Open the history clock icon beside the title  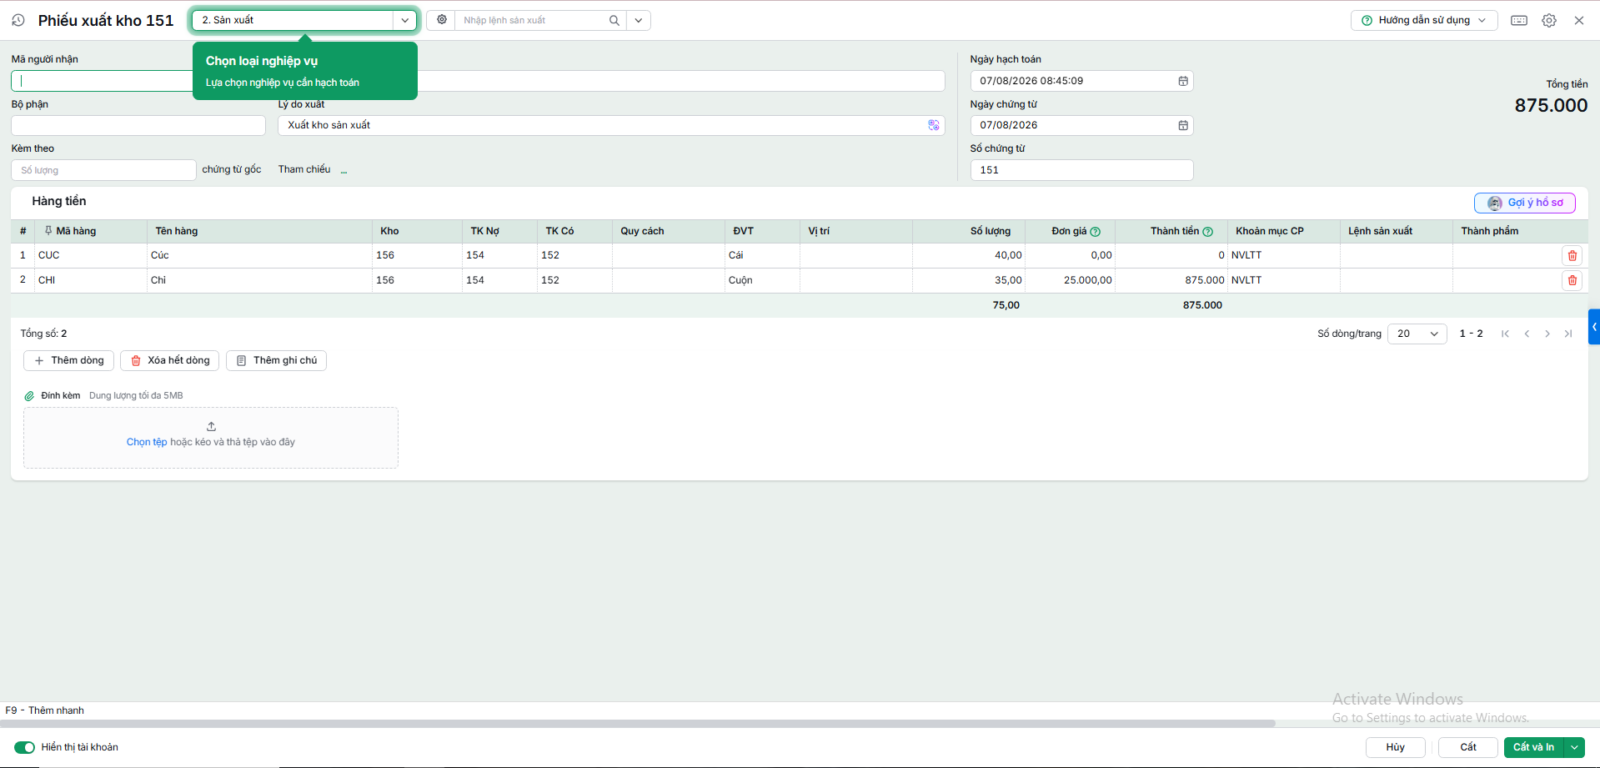coord(18,20)
